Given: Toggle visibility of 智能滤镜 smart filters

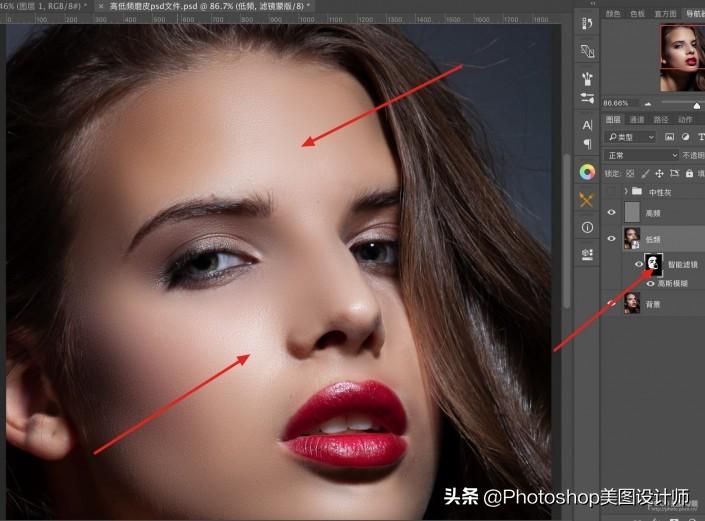Looking at the screenshot, I should coord(639,264).
